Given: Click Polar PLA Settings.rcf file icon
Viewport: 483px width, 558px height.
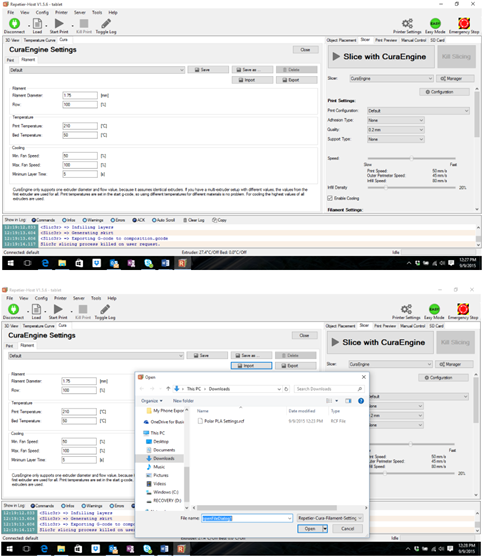Looking at the screenshot, I should 200,421.
